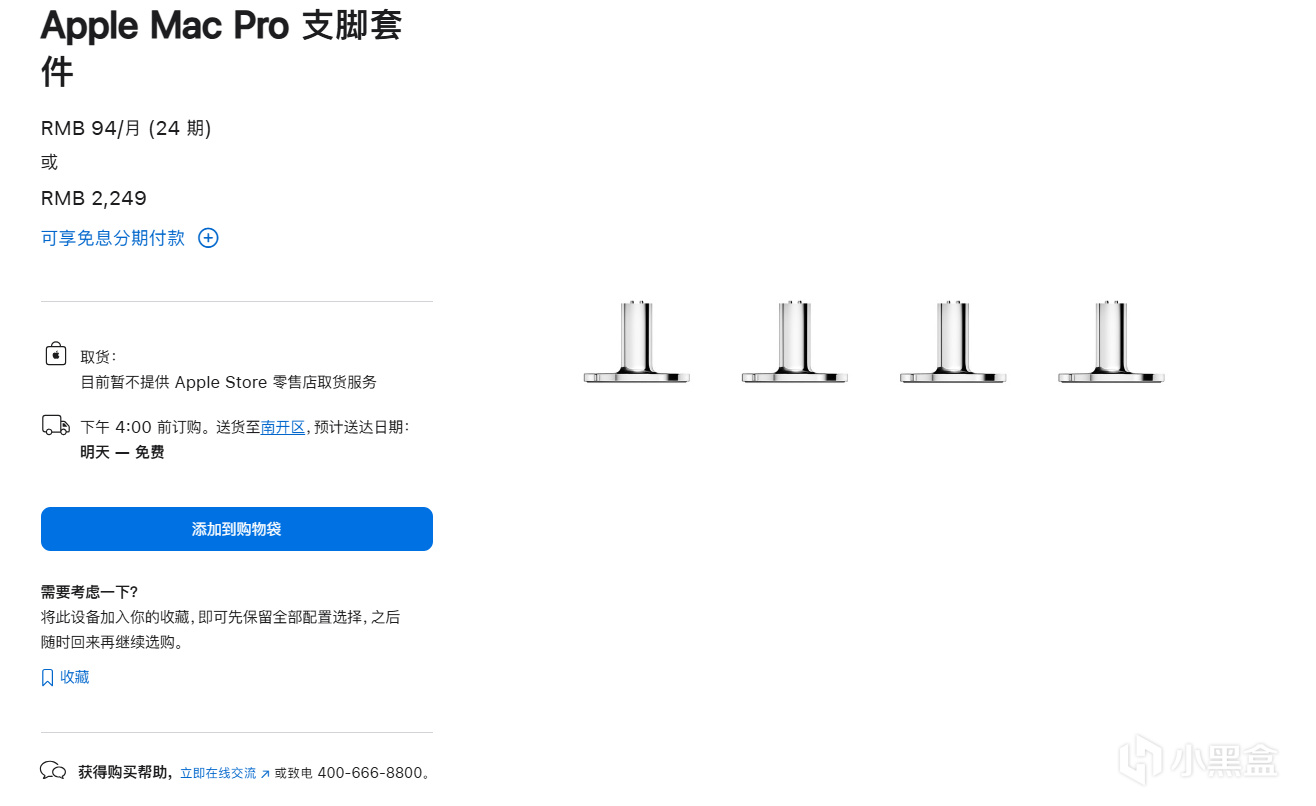Select the third Mac Pro foot image
Image resolution: width=1316 pixels, height=806 pixels.
[x=953, y=342]
